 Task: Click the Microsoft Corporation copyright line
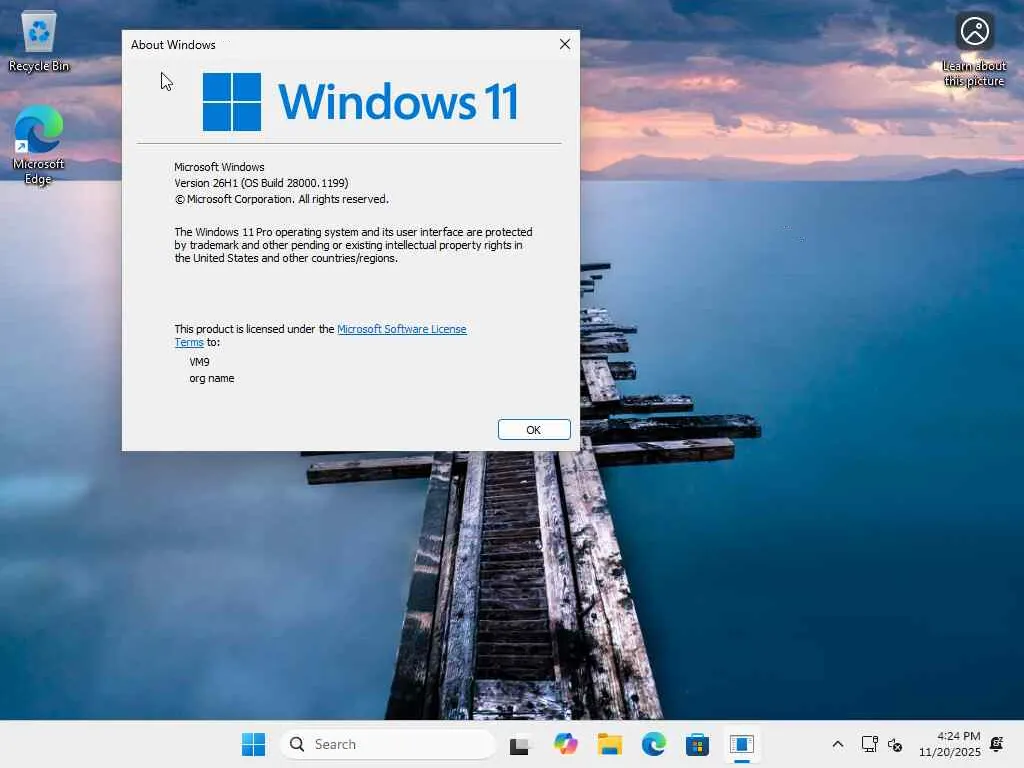pos(281,199)
